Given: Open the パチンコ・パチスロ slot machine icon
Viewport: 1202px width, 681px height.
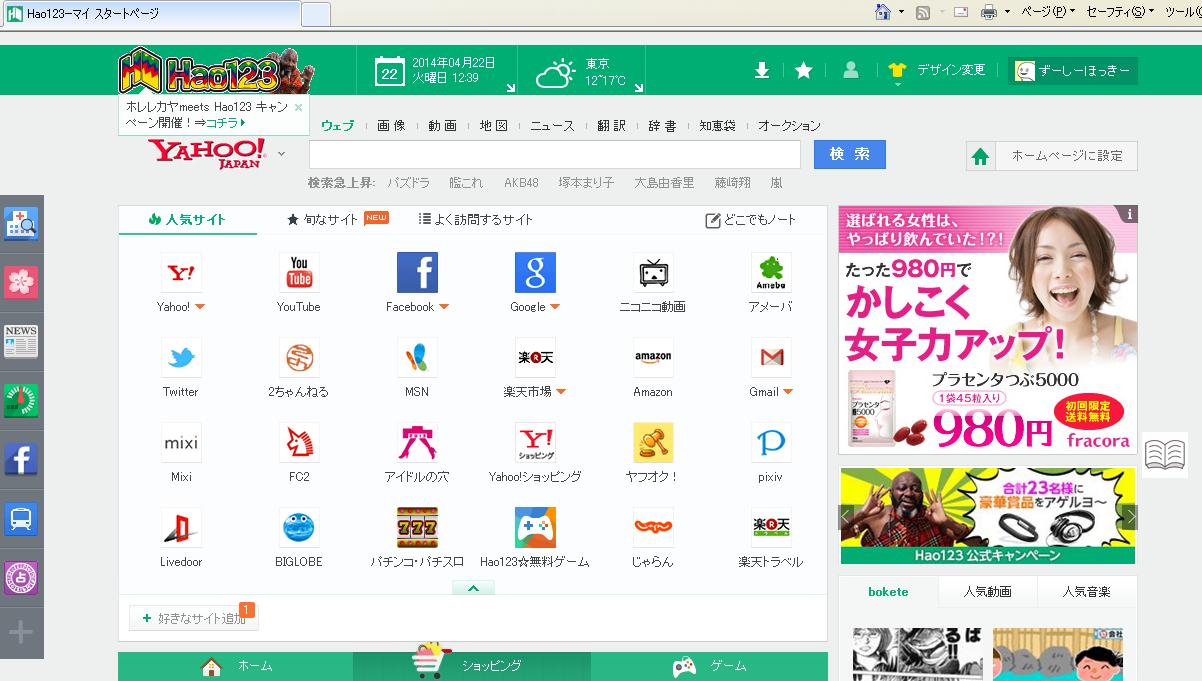Looking at the screenshot, I should (x=417, y=527).
